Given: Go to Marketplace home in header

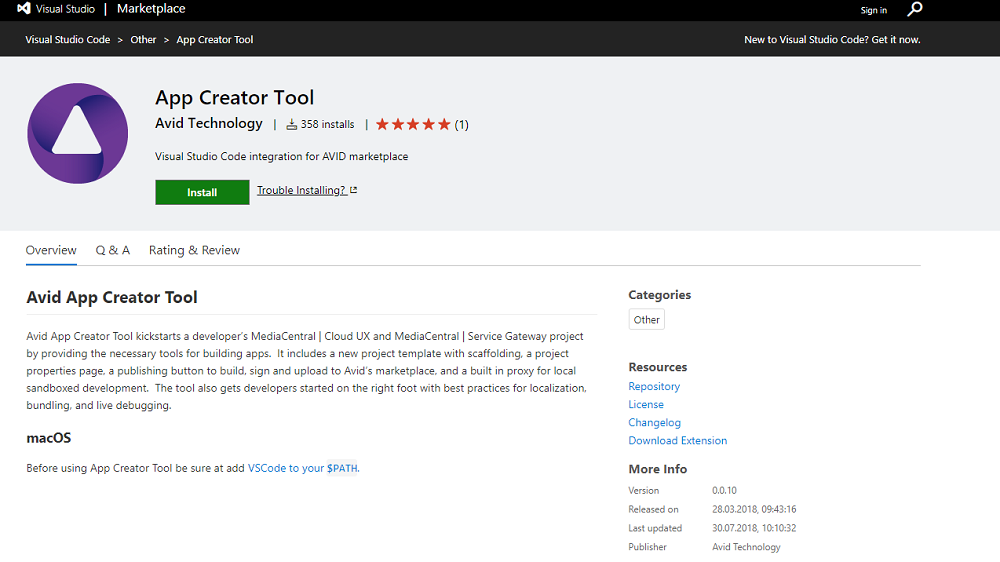Looking at the screenshot, I should pos(150,9).
